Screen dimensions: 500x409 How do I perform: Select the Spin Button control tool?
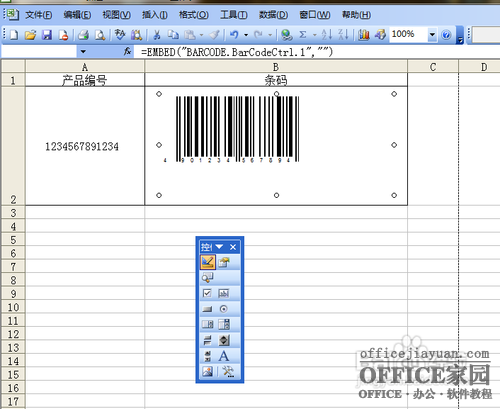pyautogui.click(x=224, y=340)
